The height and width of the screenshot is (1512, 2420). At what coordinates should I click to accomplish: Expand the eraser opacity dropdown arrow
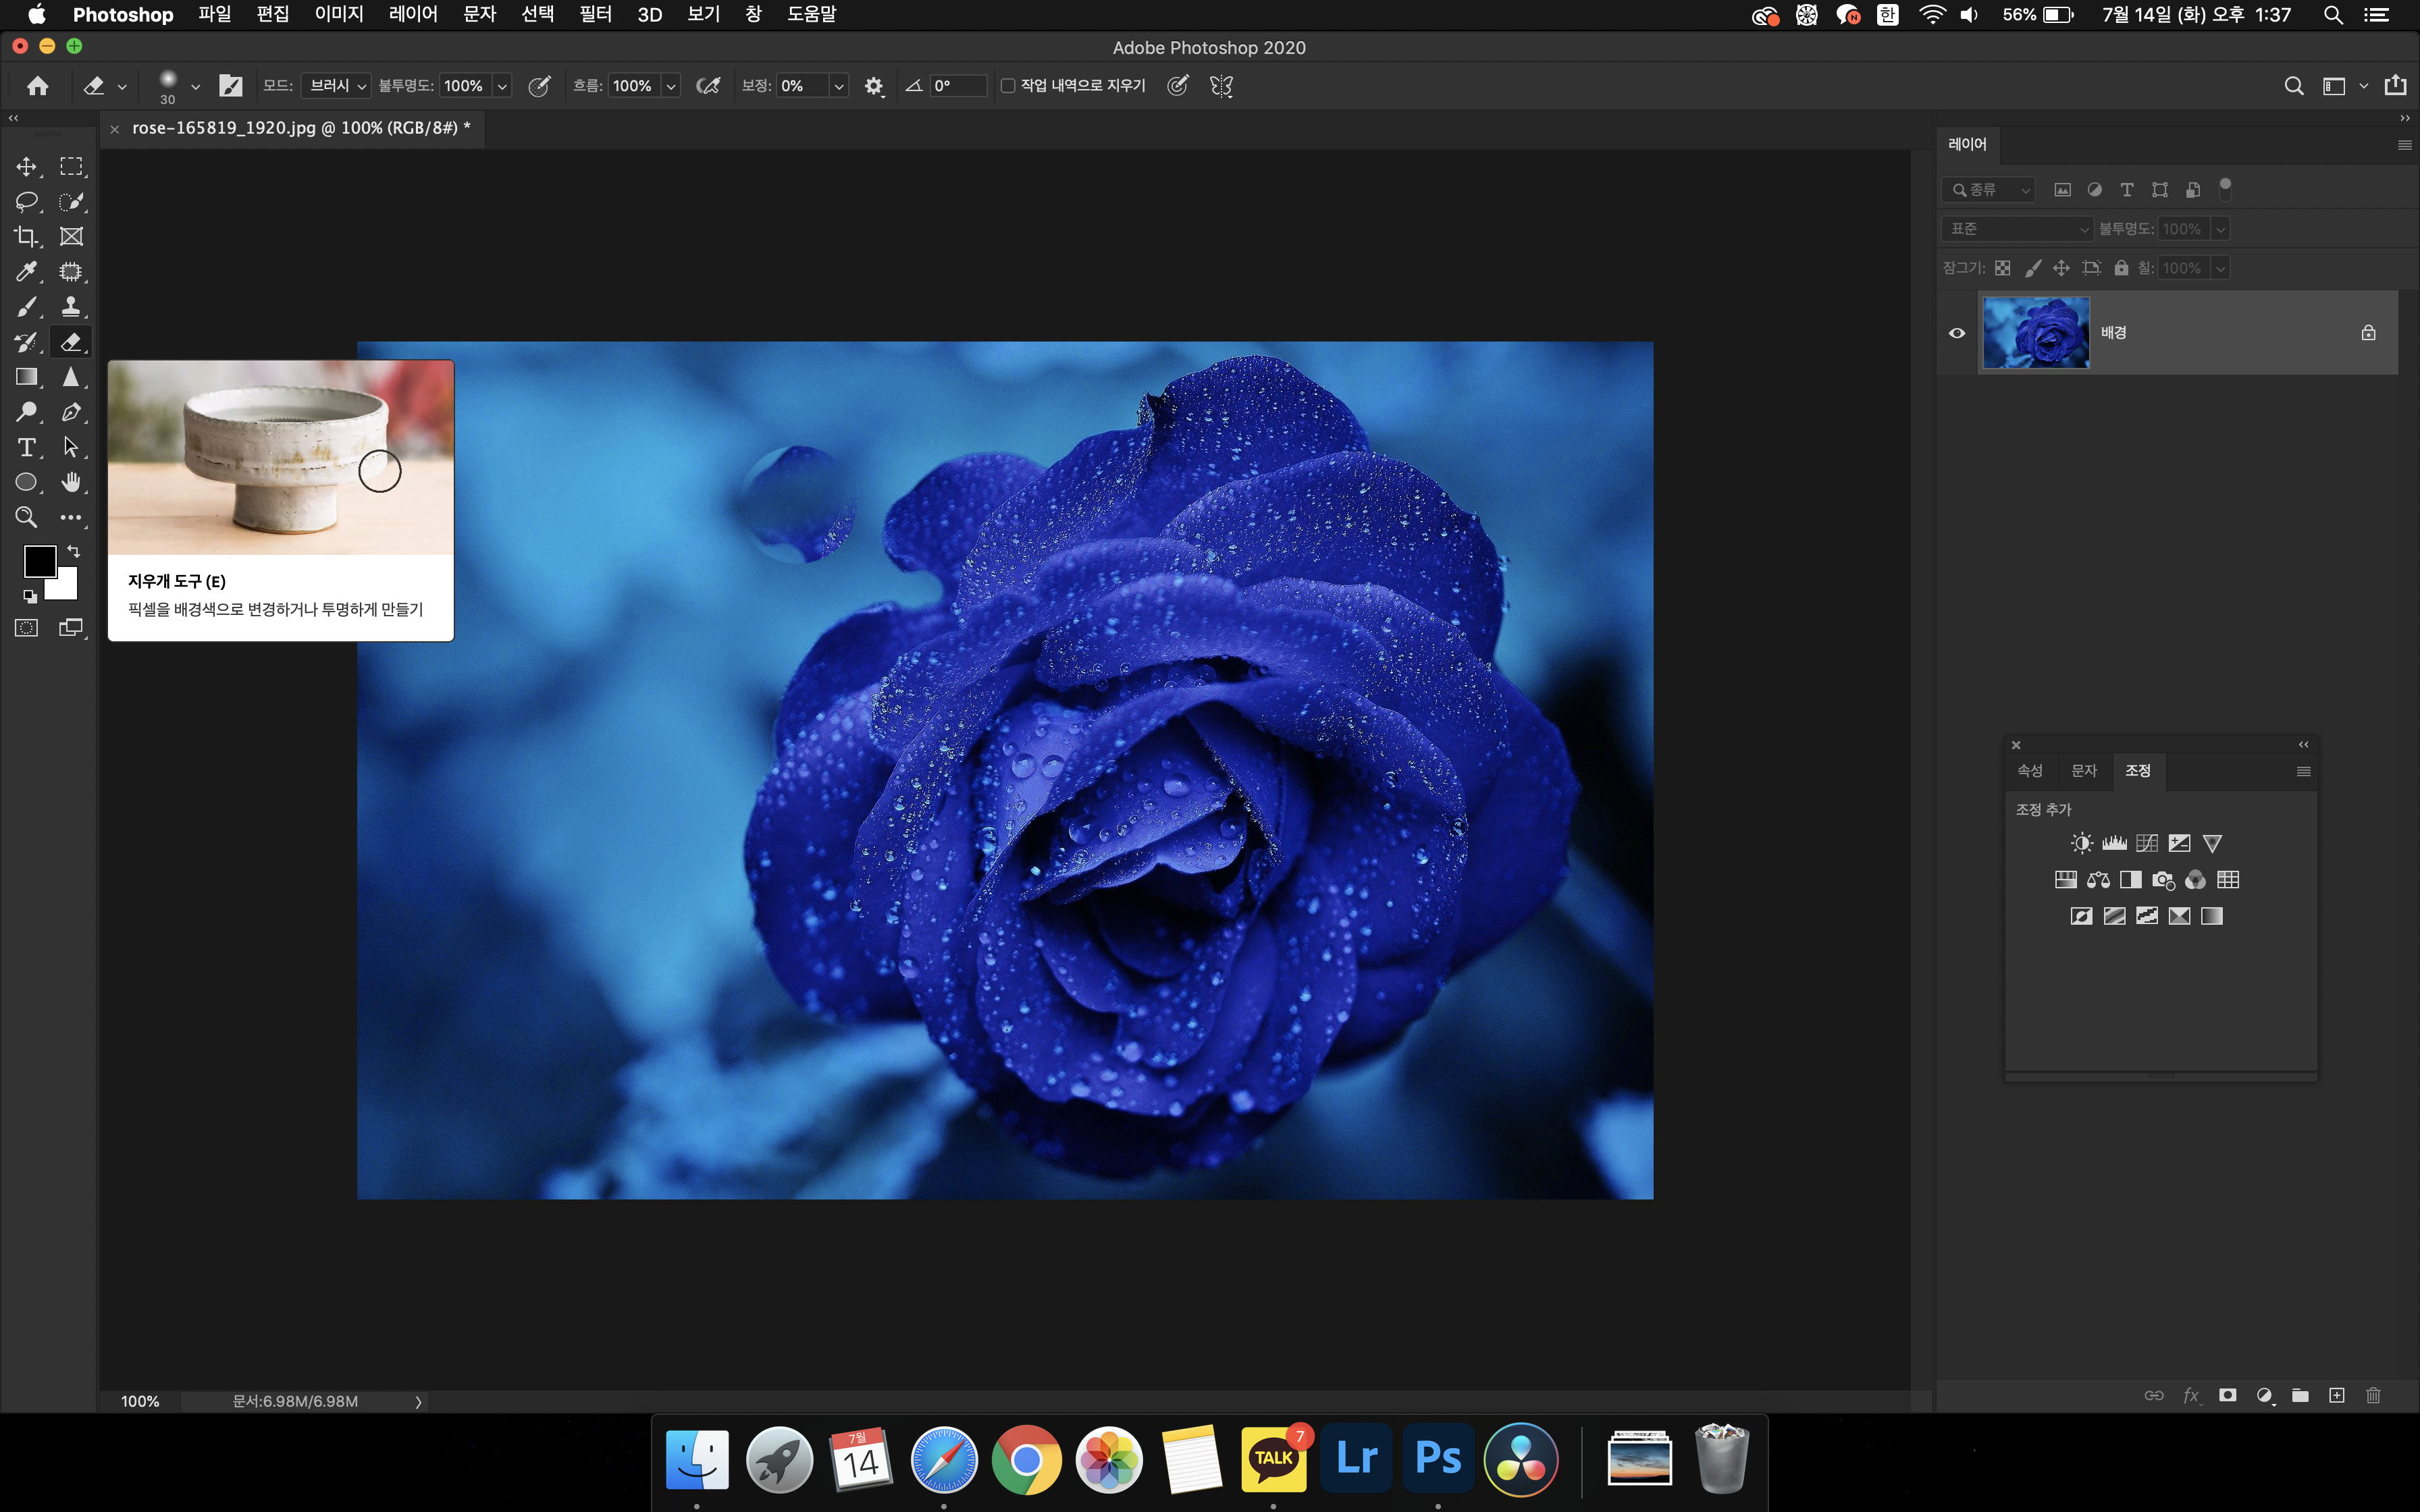(502, 87)
